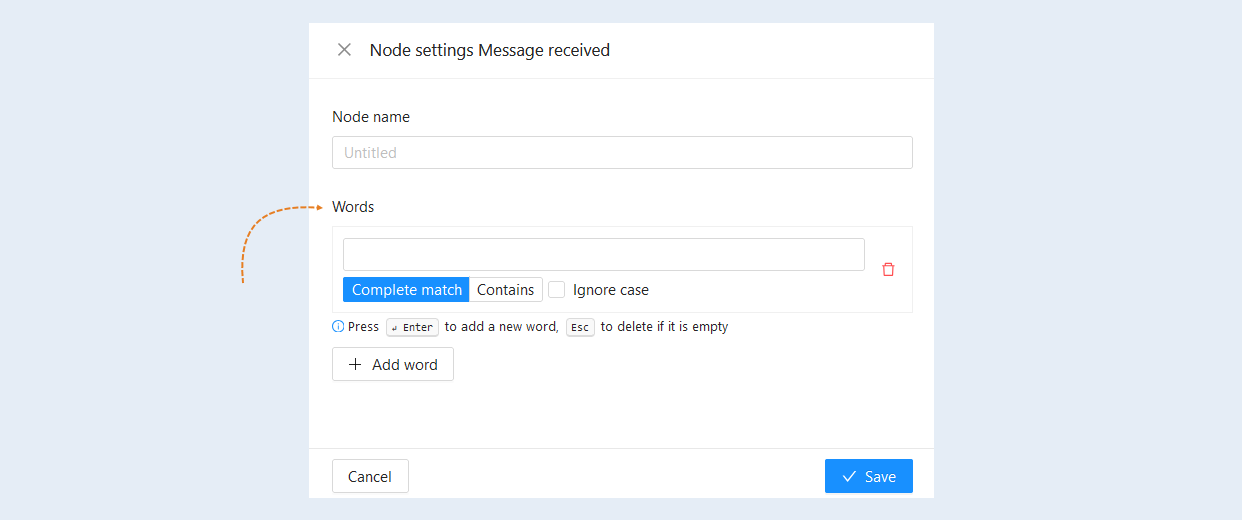Click the Ignore case label text

tap(611, 290)
